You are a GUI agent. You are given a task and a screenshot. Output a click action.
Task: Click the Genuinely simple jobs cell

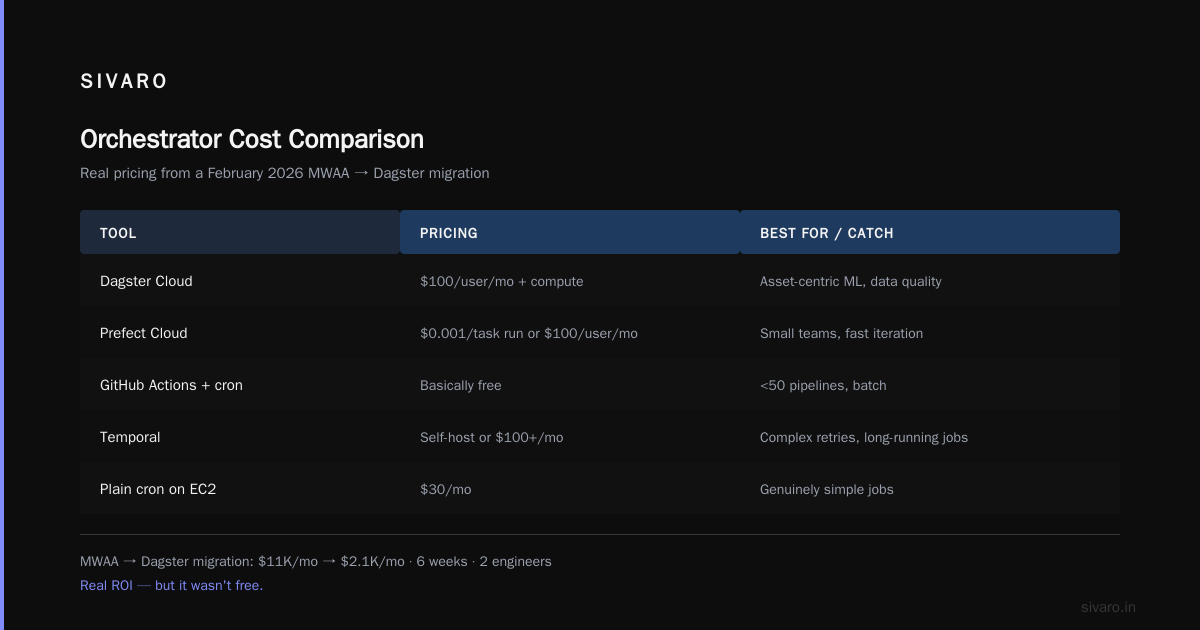coord(827,489)
